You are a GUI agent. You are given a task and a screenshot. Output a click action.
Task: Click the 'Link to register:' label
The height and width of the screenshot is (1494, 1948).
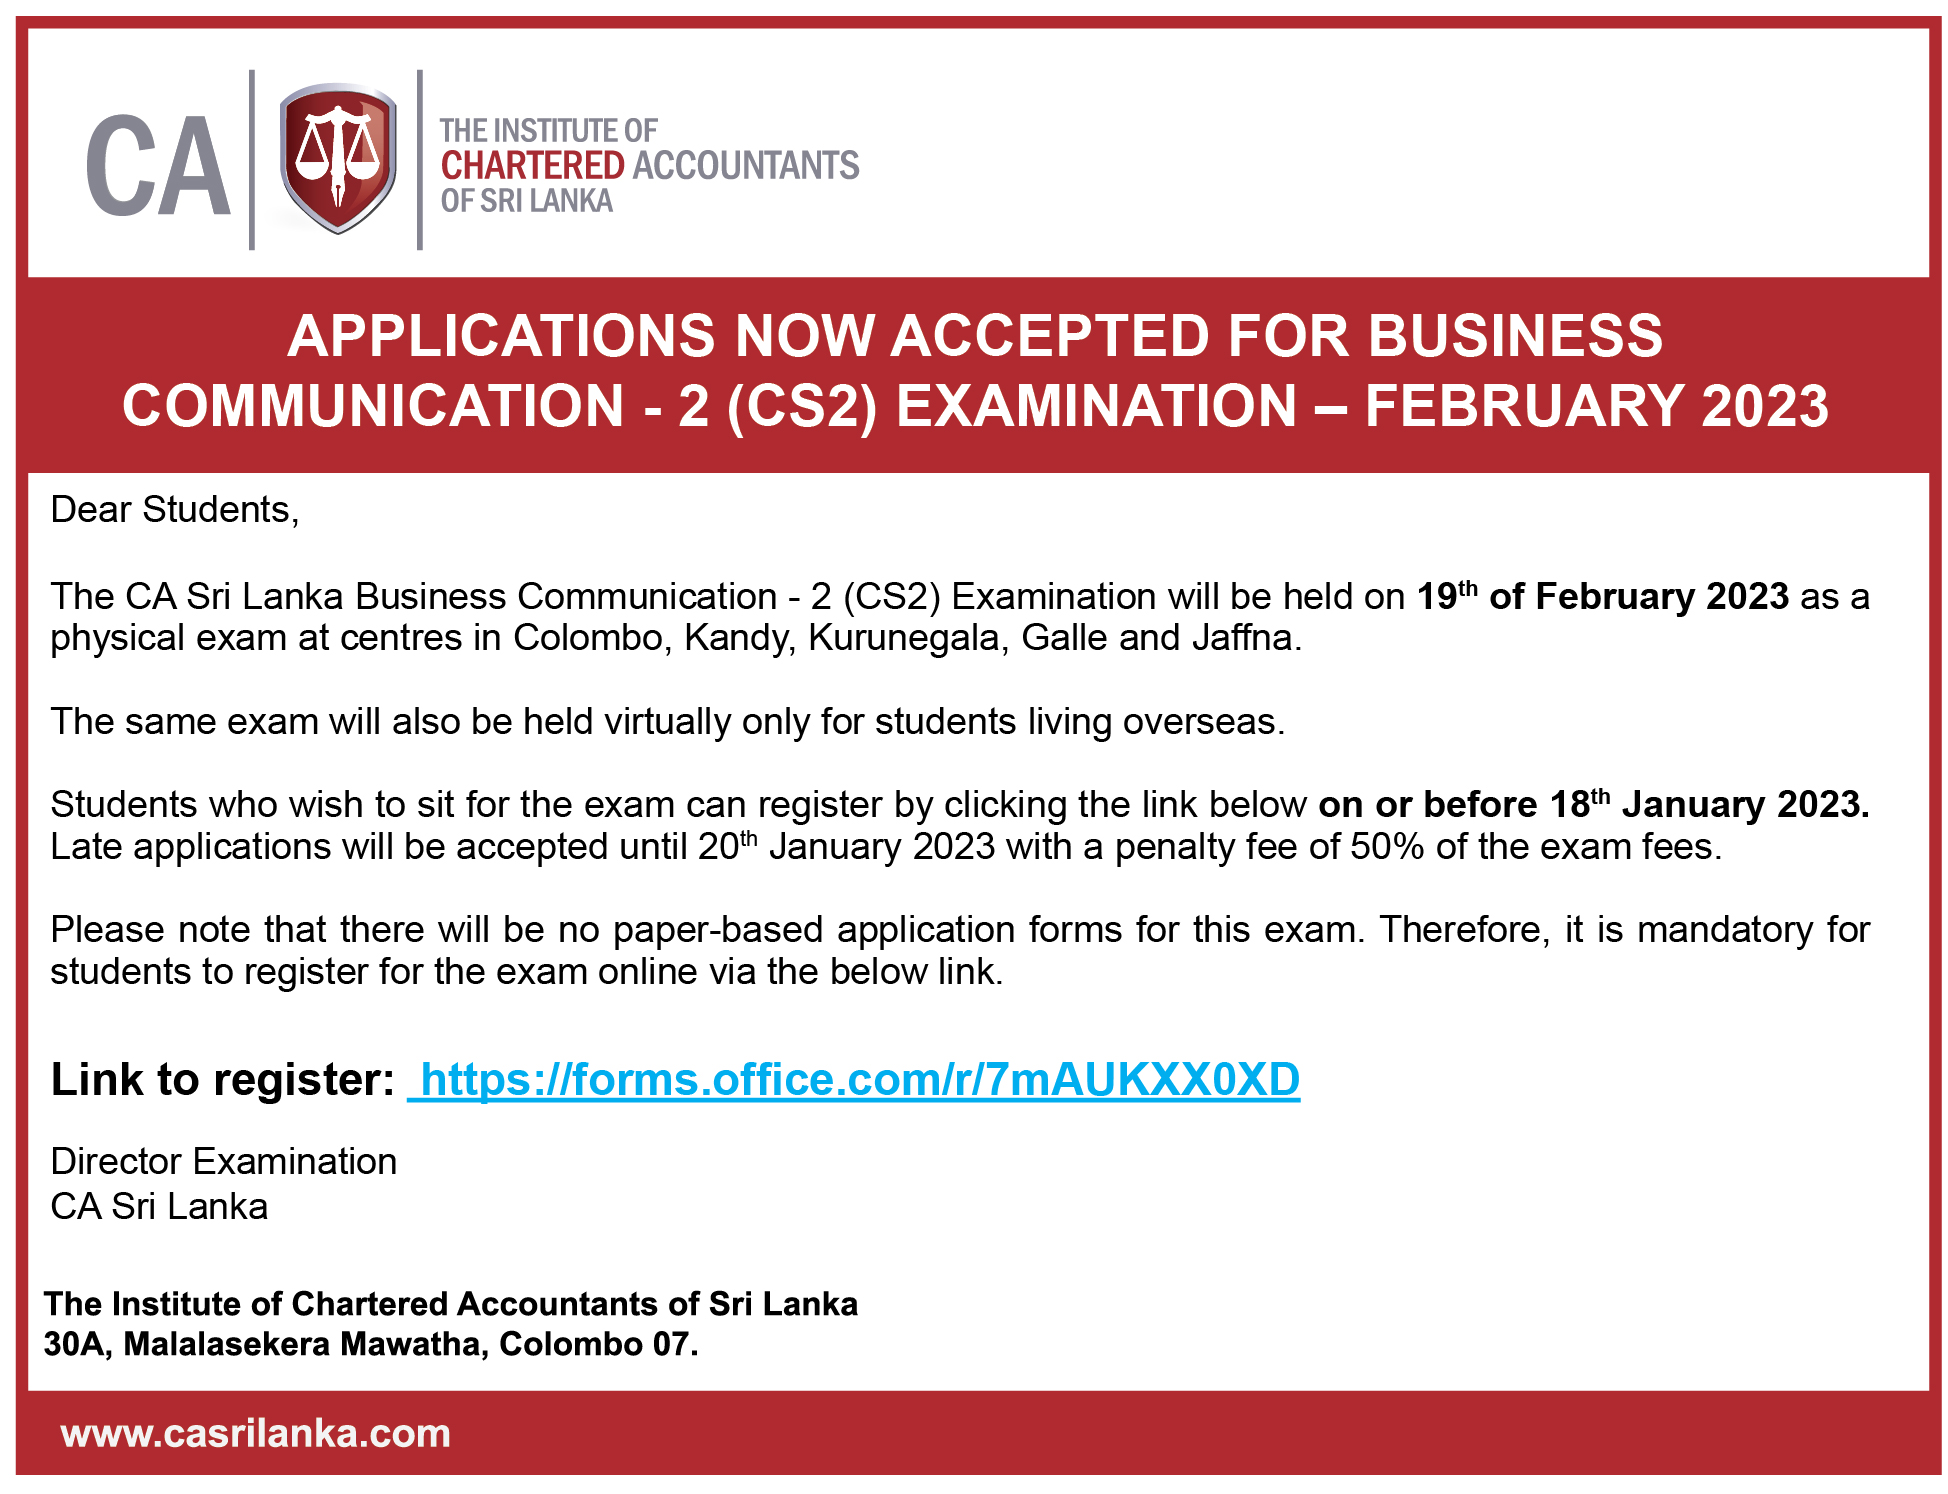[223, 1080]
